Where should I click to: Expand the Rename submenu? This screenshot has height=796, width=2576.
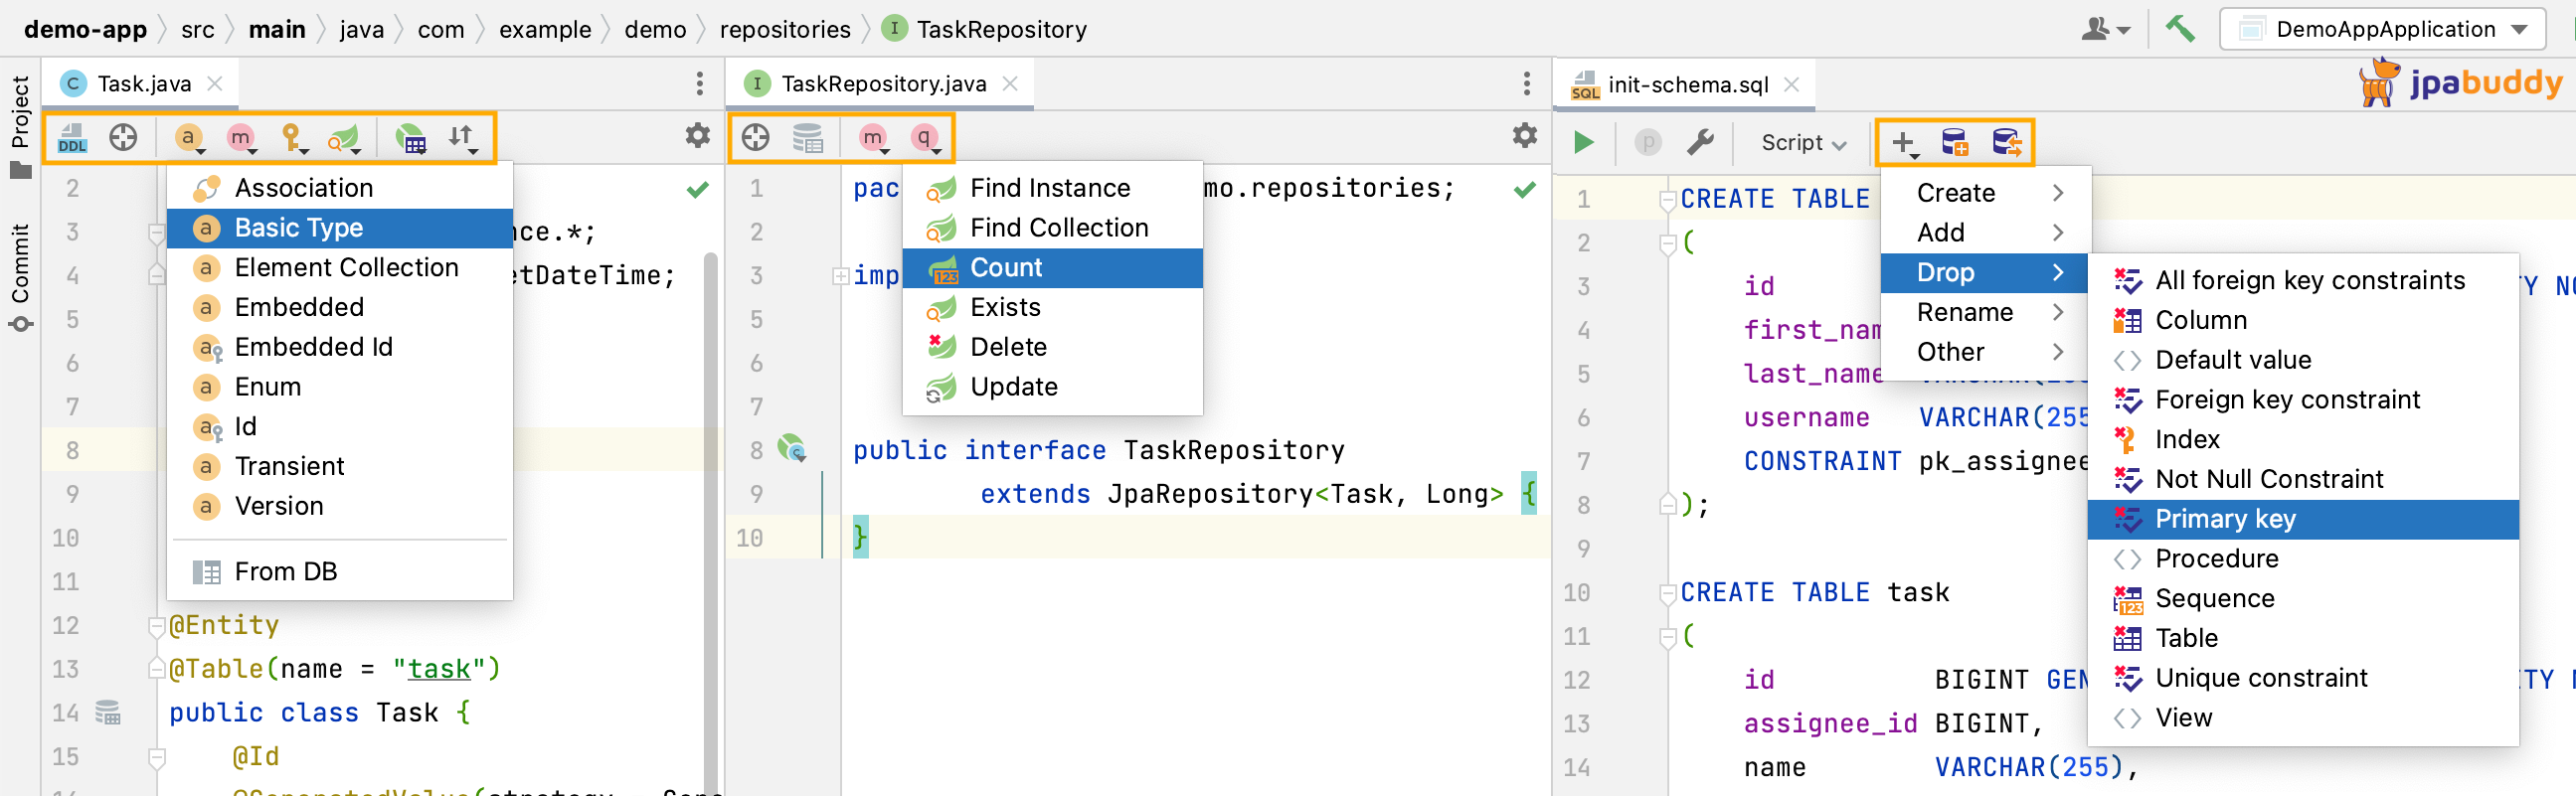1984,312
